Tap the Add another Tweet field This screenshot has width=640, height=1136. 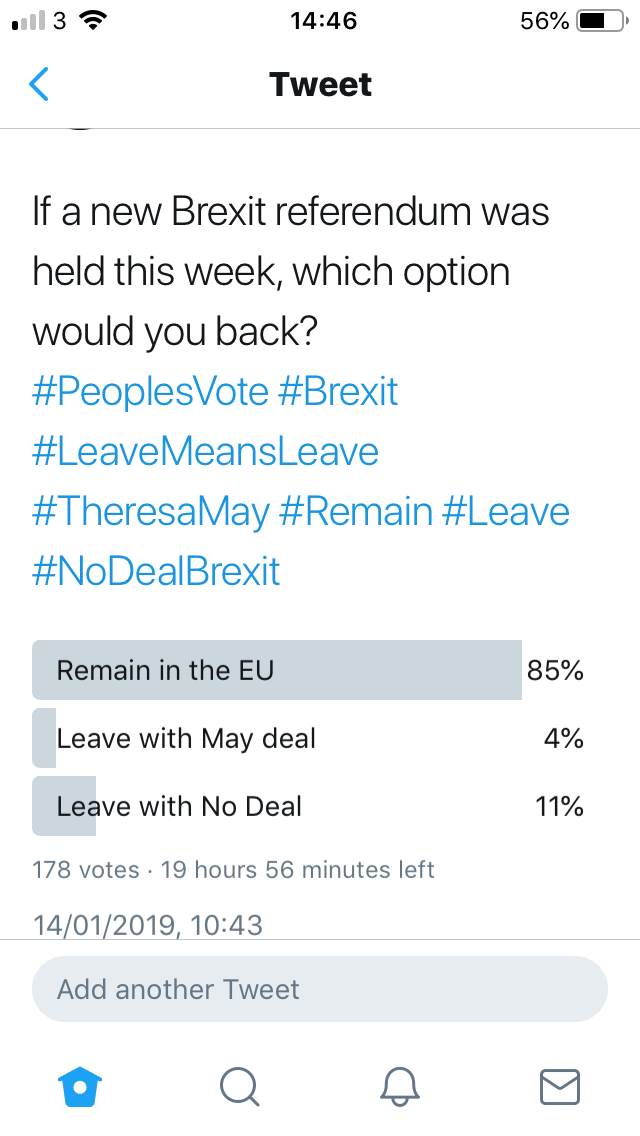(320, 990)
